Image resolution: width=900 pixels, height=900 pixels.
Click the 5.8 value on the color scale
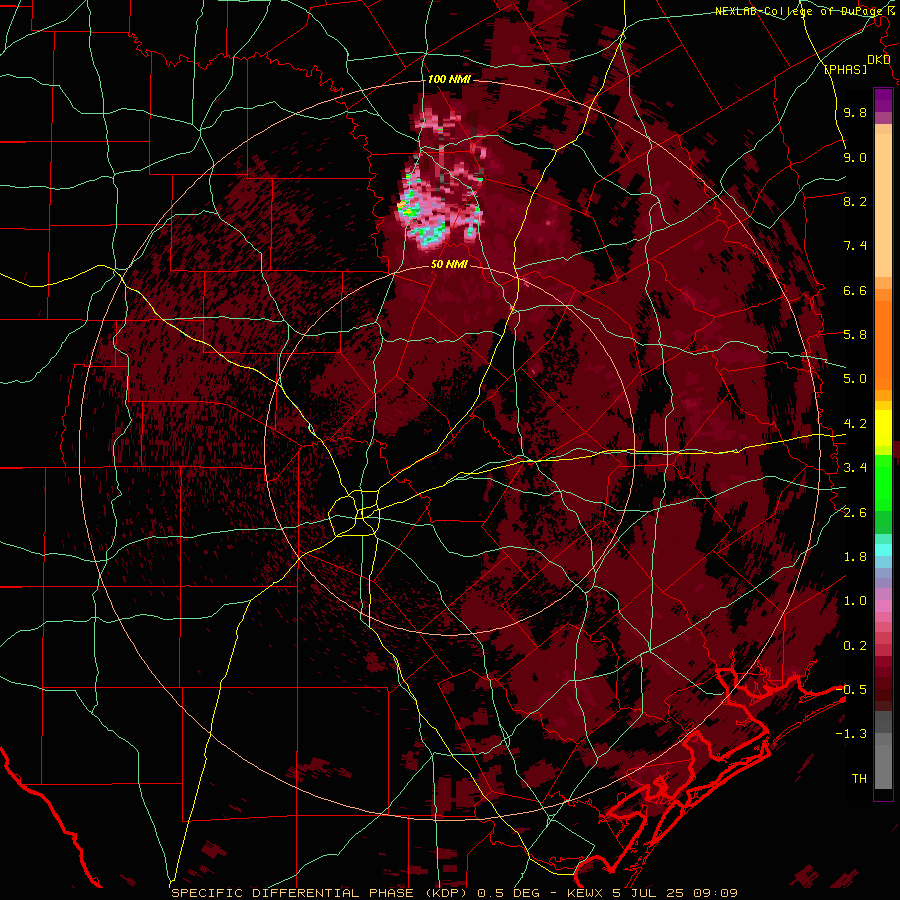pyautogui.click(x=855, y=335)
